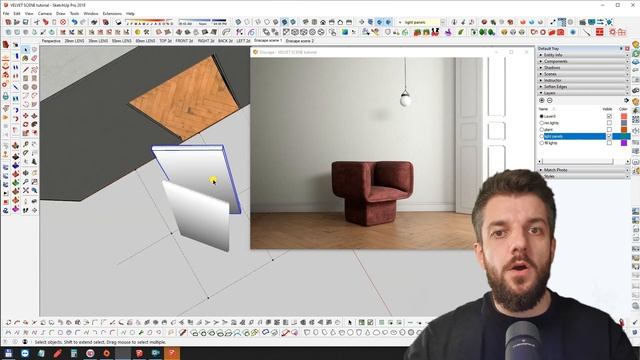Select the Line pencil tool in the left toolbar

26,69
